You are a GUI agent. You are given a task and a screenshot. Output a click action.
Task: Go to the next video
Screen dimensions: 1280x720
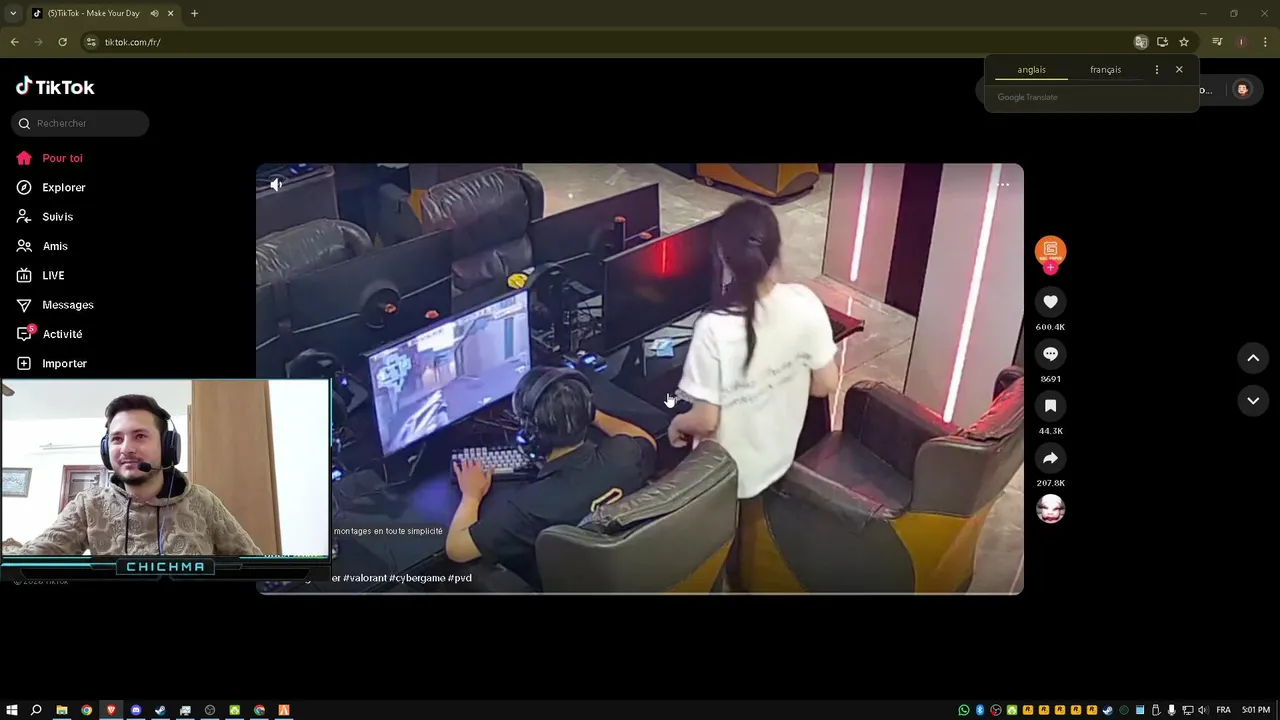pyautogui.click(x=1253, y=400)
